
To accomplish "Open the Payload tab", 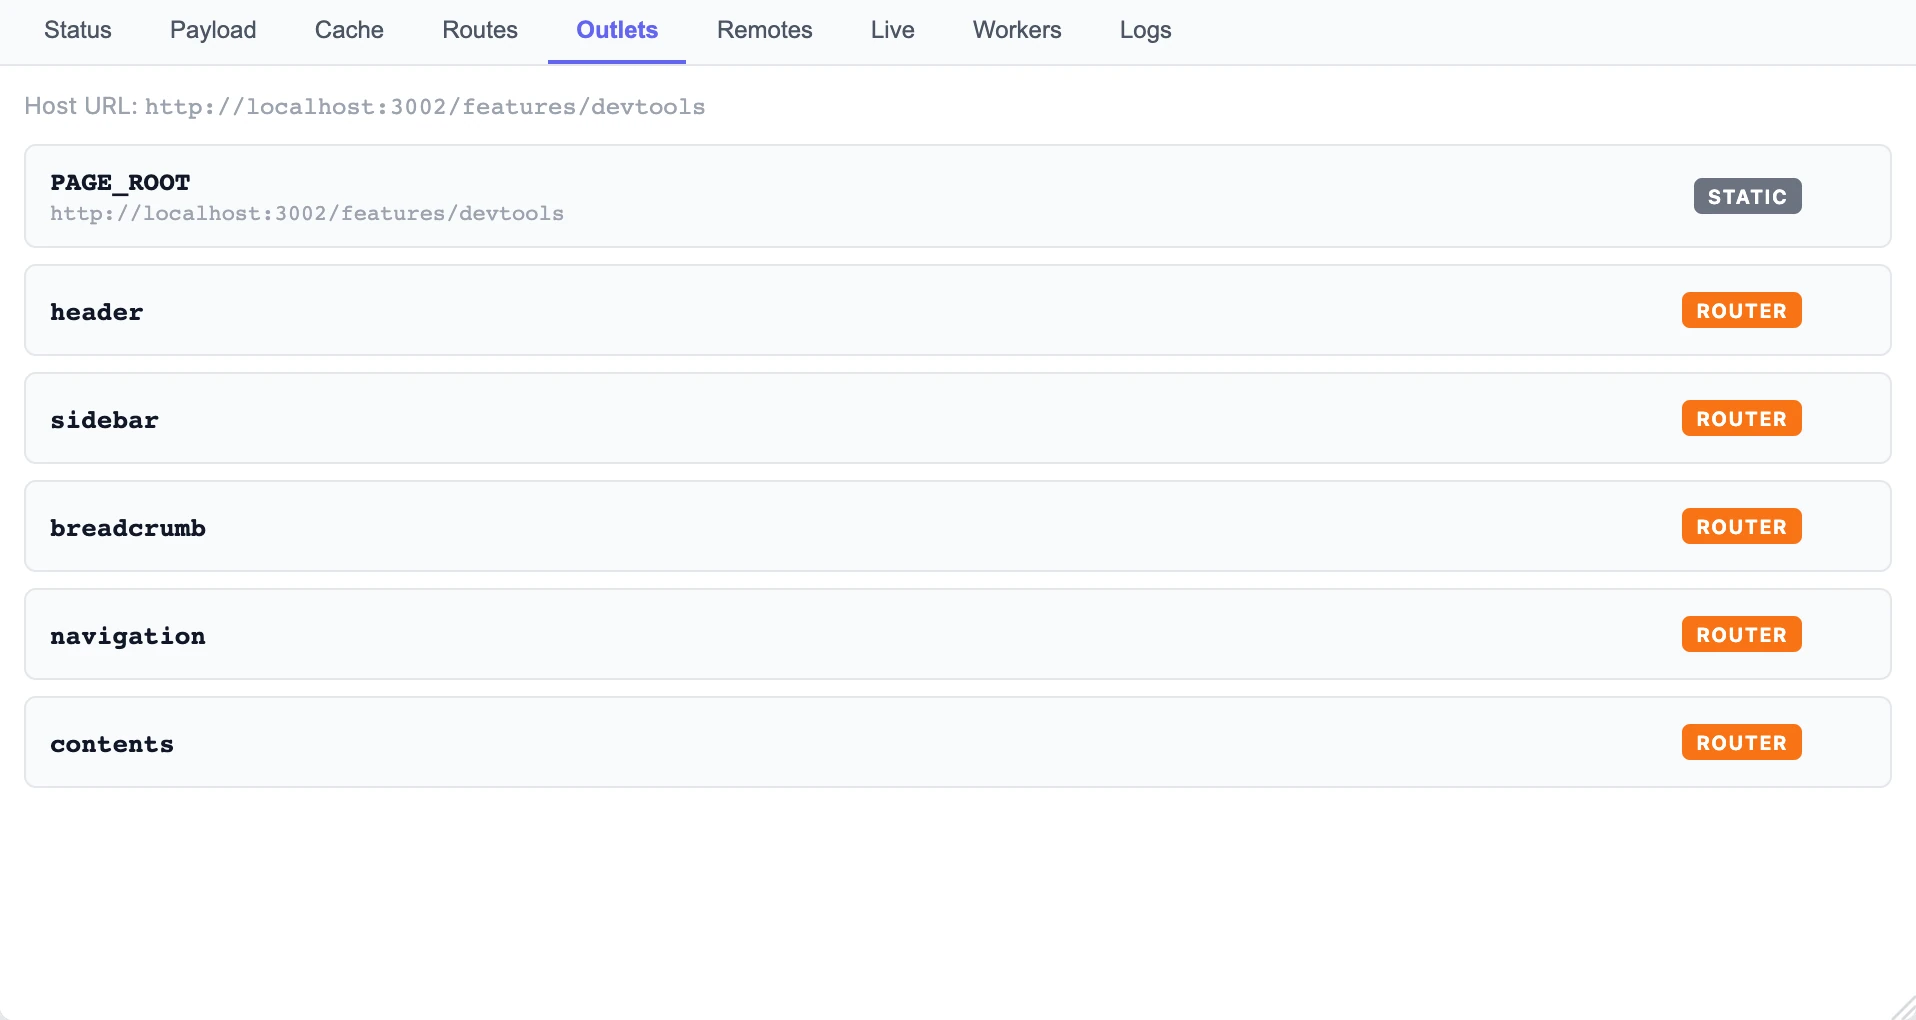I will [x=213, y=30].
